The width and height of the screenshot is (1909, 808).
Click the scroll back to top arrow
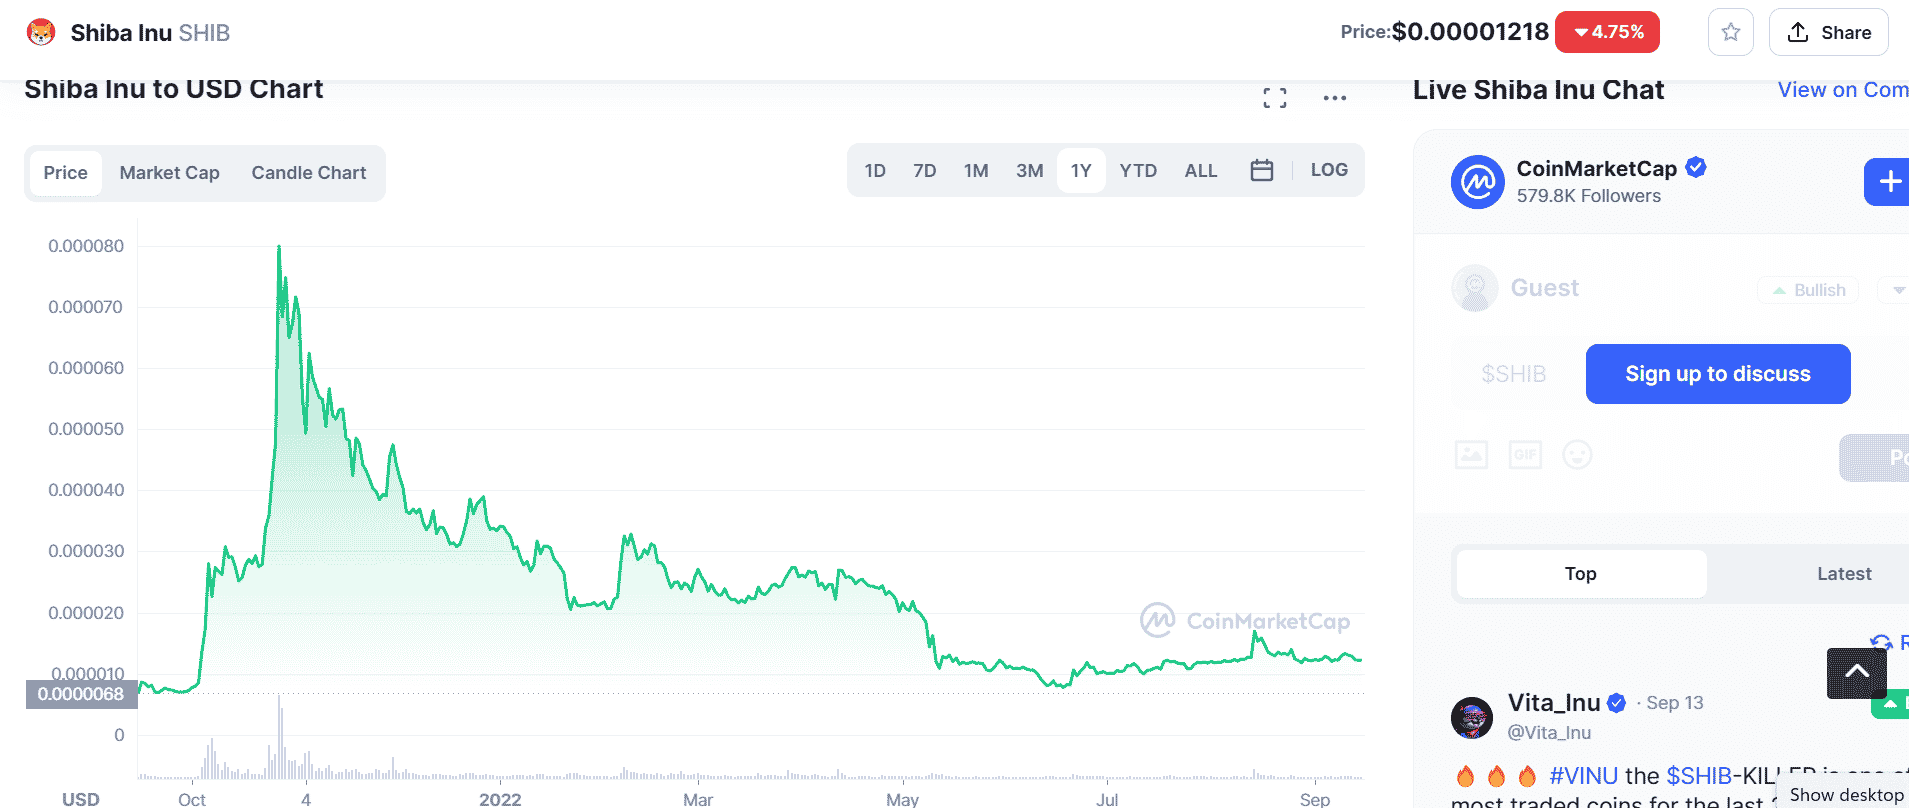click(1856, 673)
